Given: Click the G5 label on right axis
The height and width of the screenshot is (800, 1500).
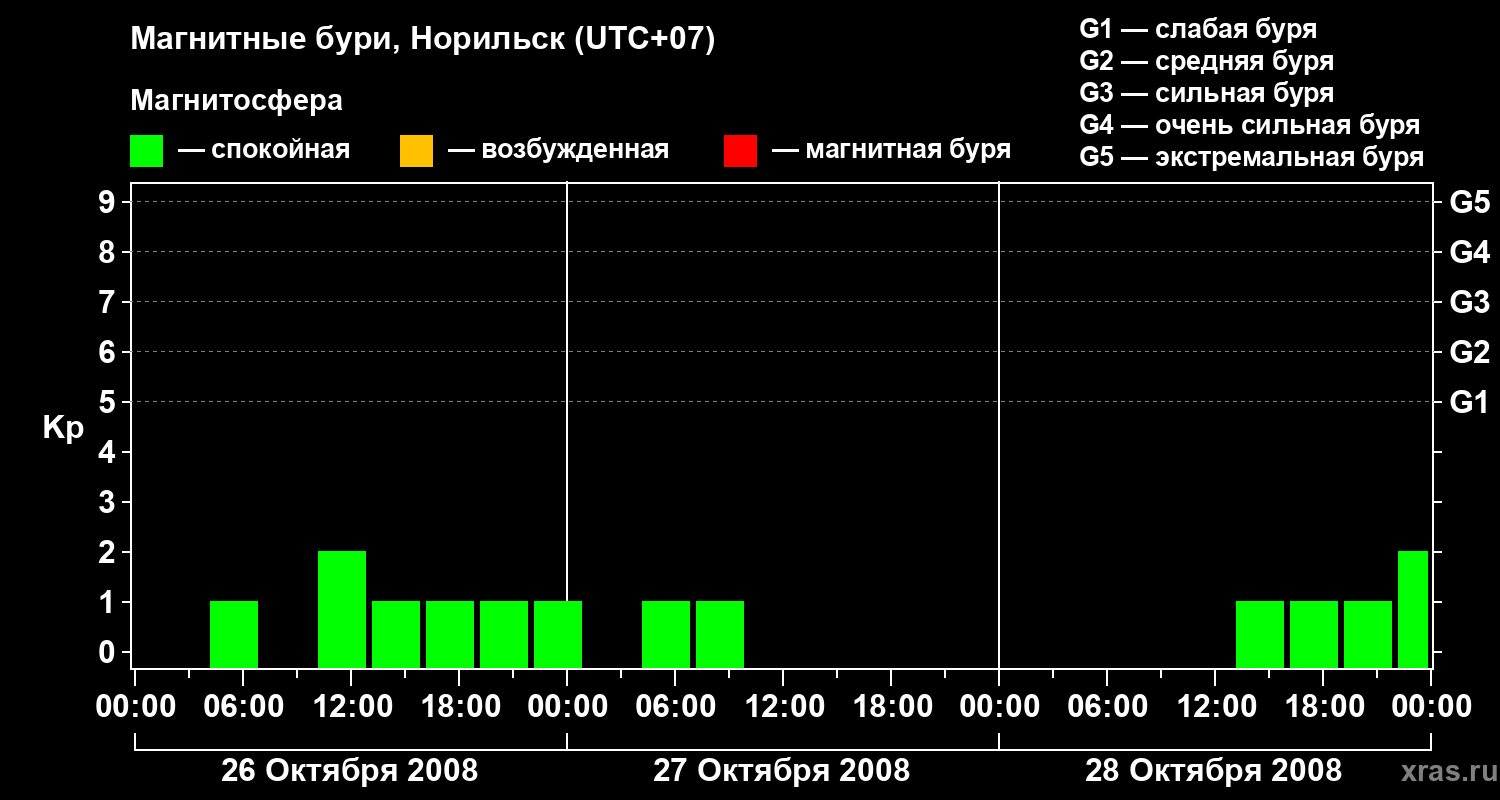Looking at the screenshot, I should pos(1470,202).
